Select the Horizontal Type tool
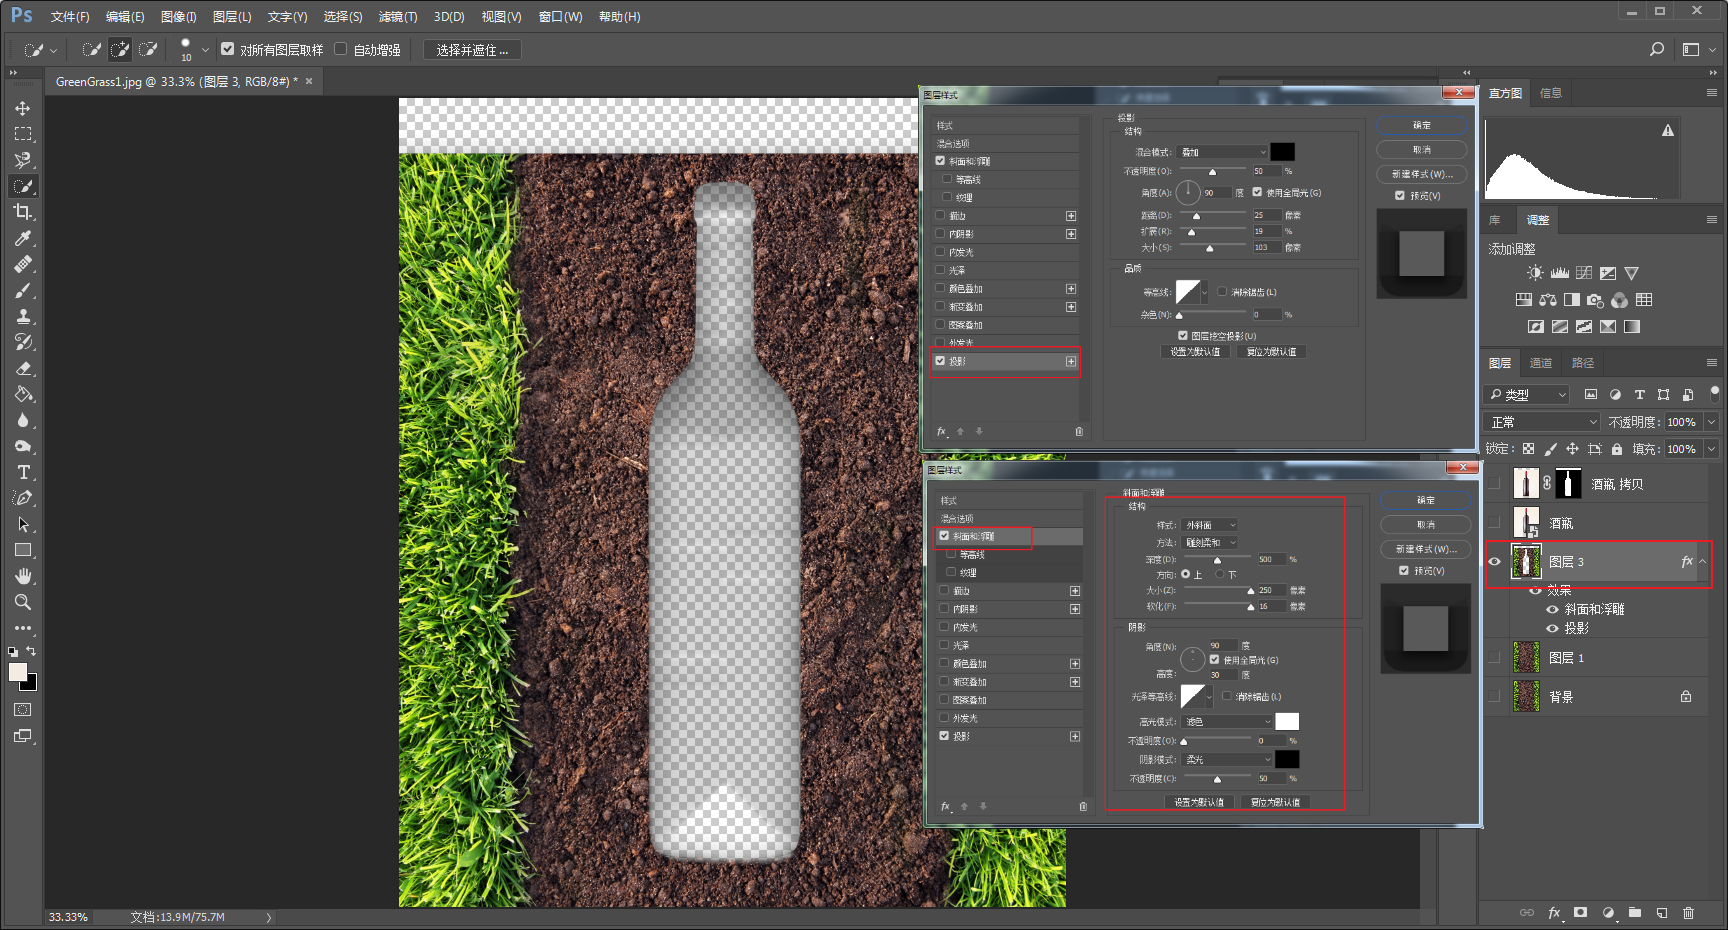The image size is (1728, 930). click(23, 472)
